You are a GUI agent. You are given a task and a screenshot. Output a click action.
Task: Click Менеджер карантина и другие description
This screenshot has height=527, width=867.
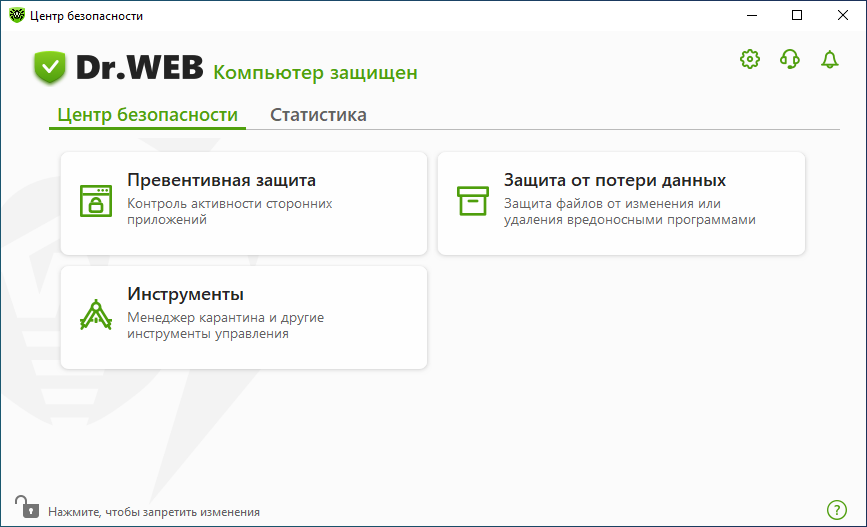[226, 326]
